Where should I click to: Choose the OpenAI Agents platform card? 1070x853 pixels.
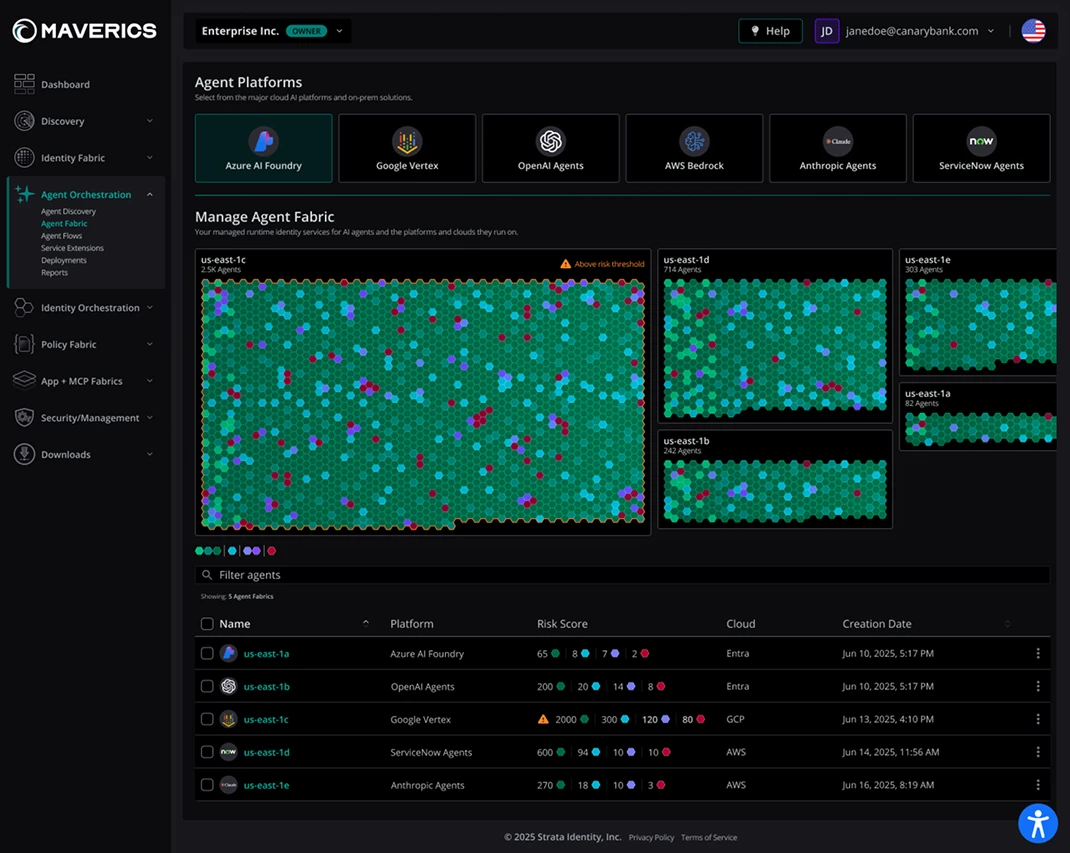coord(551,148)
